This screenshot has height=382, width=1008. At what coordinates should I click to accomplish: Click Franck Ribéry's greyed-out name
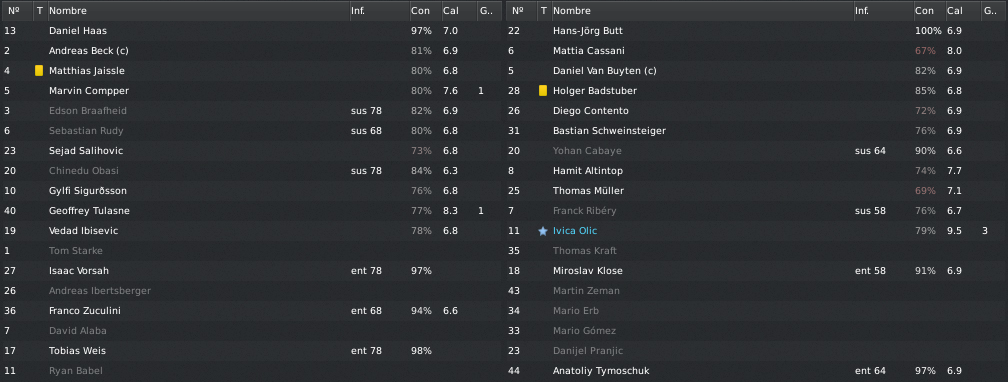584,211
